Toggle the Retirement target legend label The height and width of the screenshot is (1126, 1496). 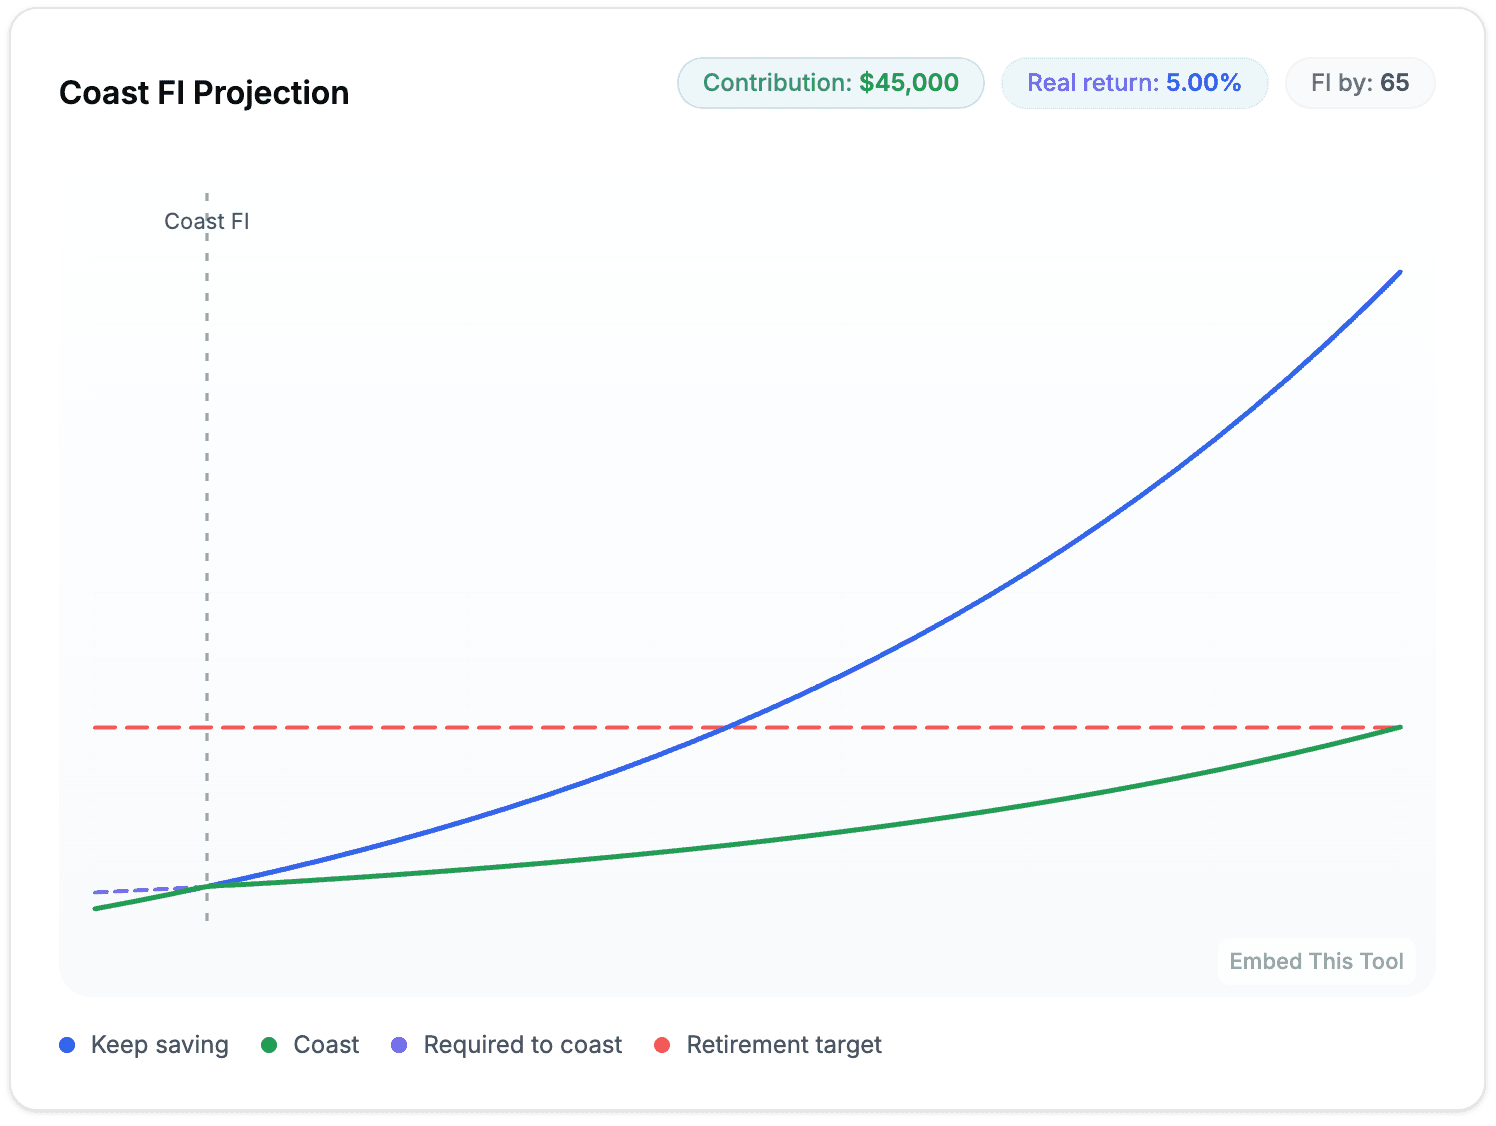coord(783,1045)
